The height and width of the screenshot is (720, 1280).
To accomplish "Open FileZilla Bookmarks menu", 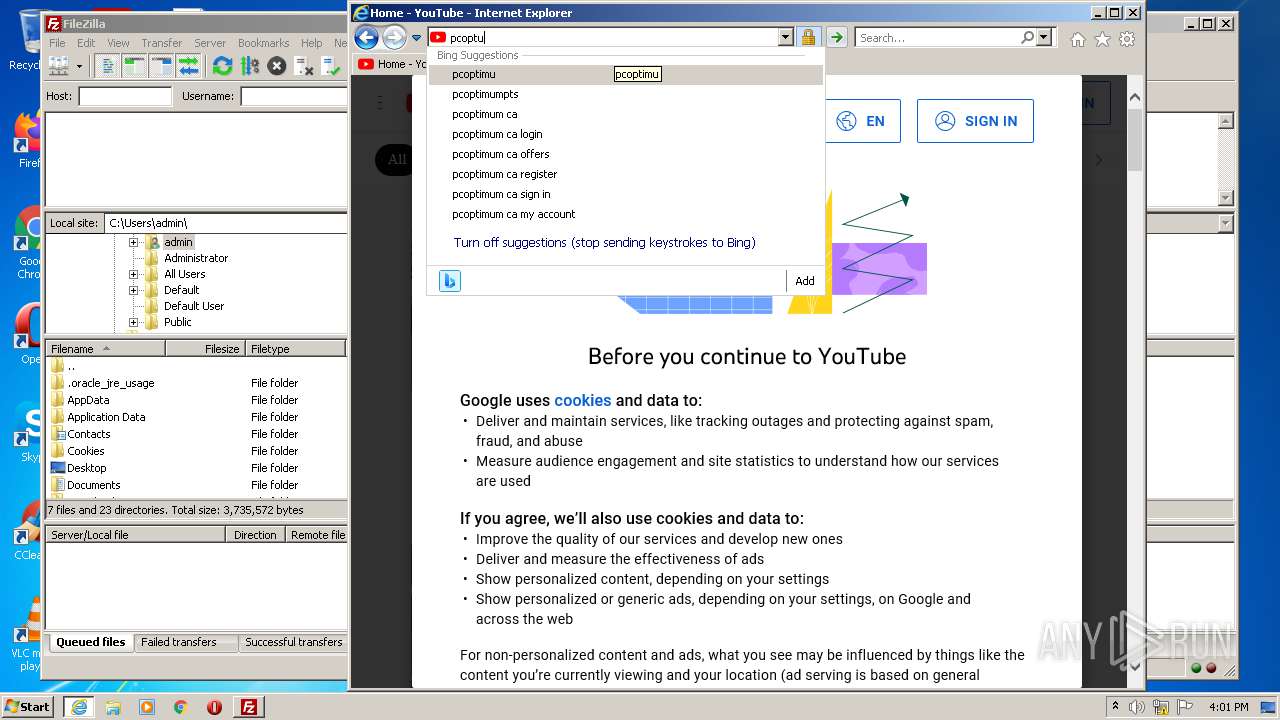I will pos(263,43).
